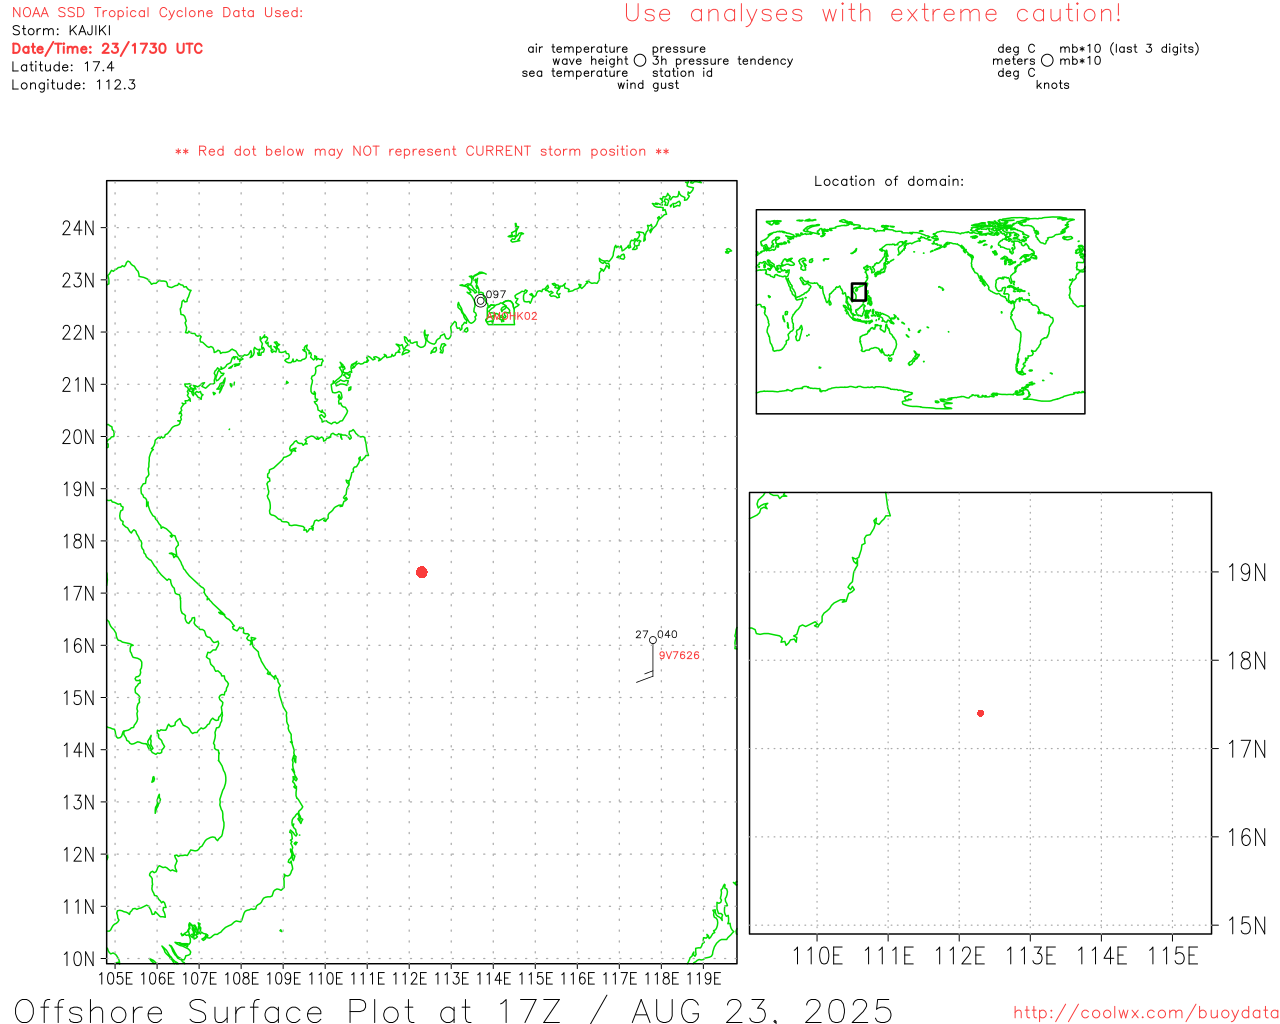
Task: Click the '115E' label on the inset map
Action: [1173, 956]
